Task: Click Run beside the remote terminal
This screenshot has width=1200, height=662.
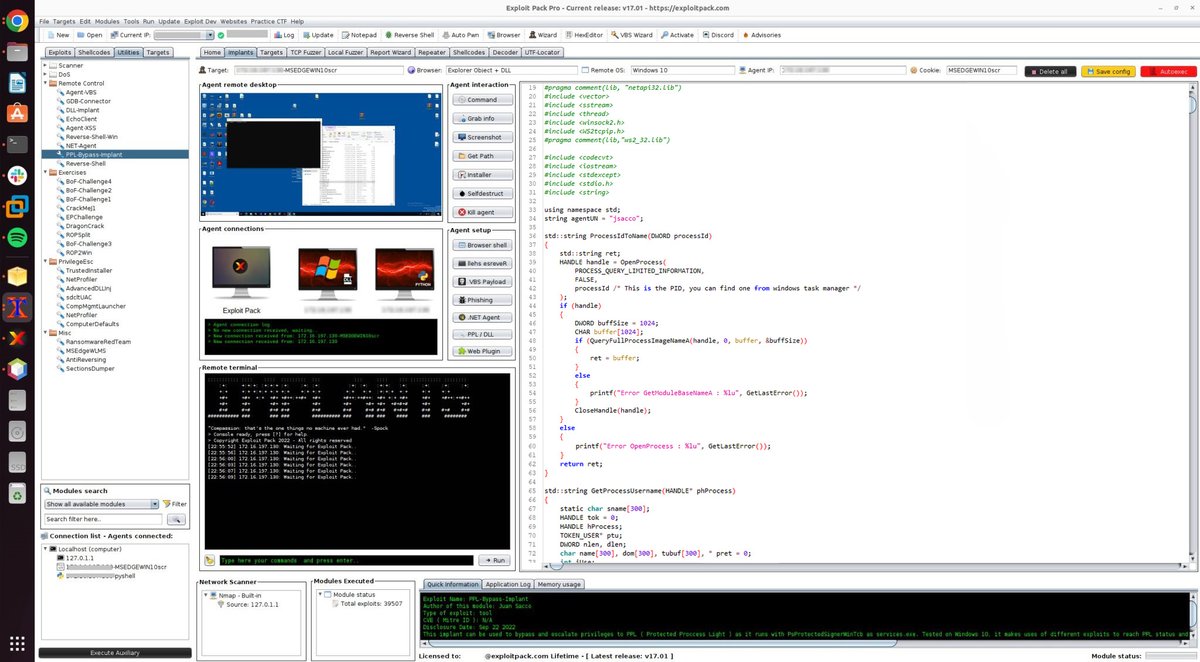Action: tap(496, 561)
